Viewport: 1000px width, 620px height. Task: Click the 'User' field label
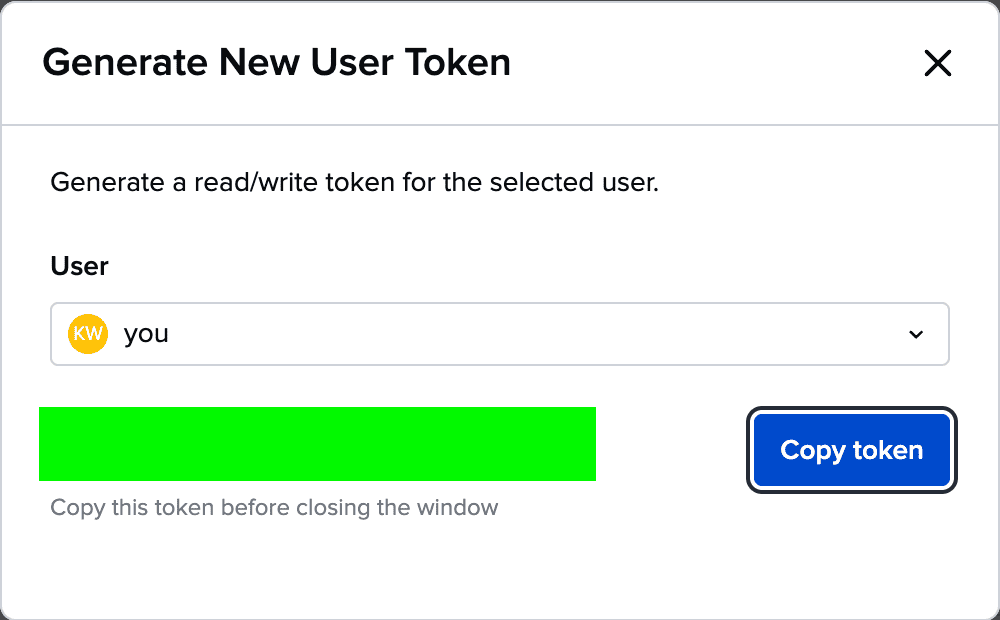(x=79, y=266)
